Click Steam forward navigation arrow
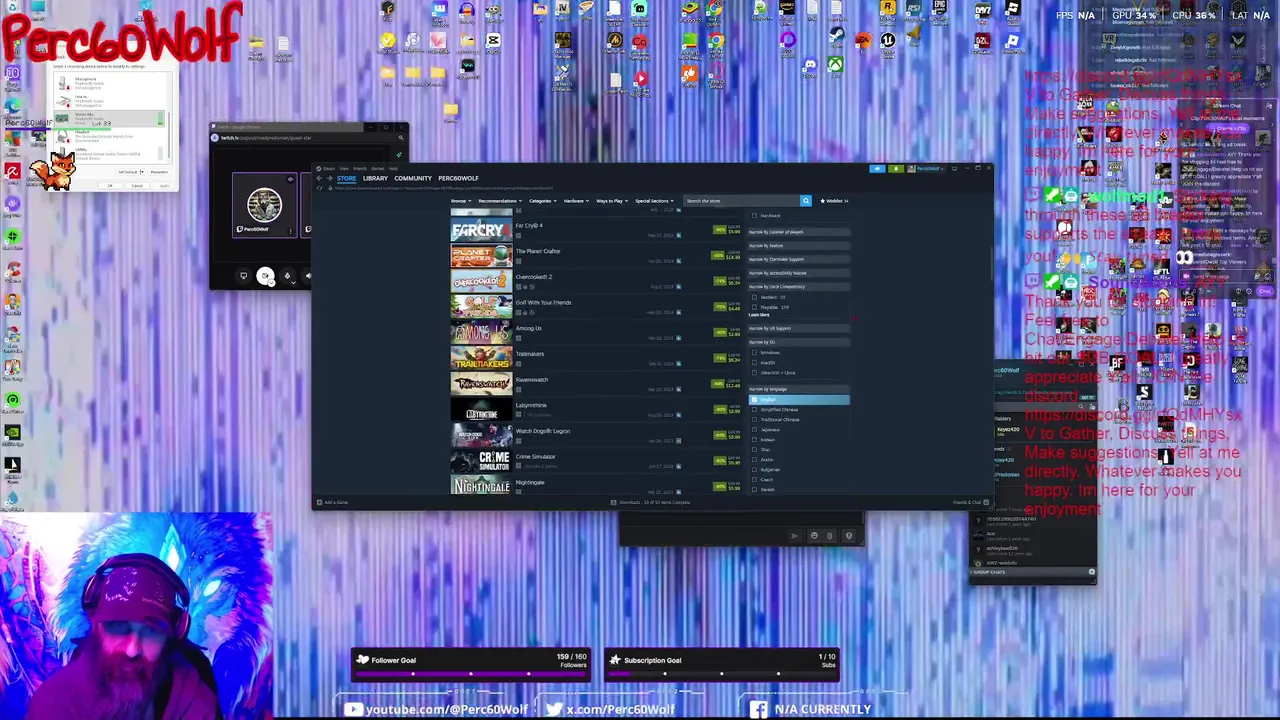Viewport: 1280px width, 720px height. pos(329,178)
